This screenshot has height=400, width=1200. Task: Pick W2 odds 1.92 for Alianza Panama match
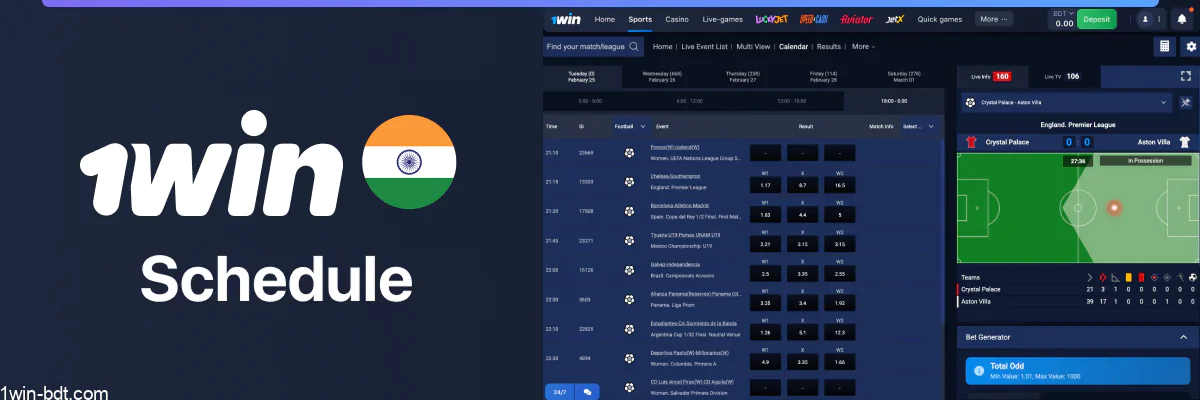tap(839, 302)
